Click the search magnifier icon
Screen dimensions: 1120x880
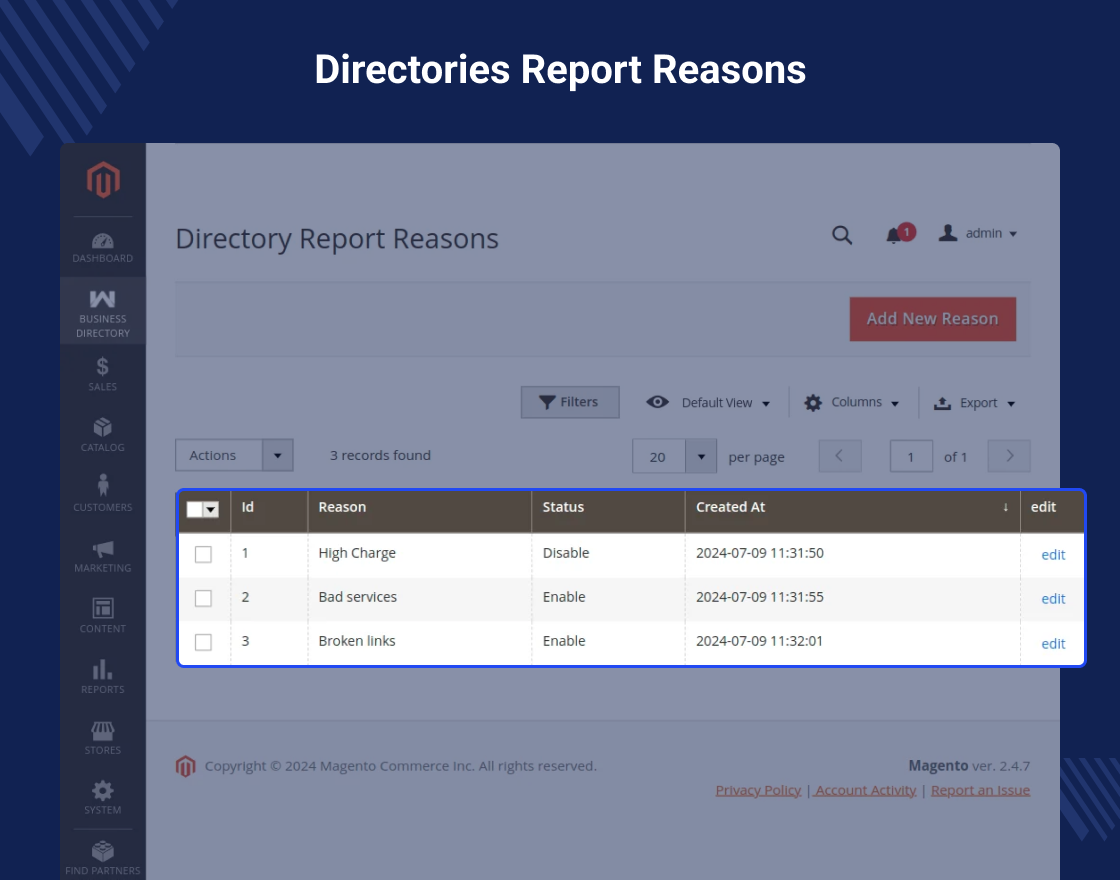click(x=842, y=235)
